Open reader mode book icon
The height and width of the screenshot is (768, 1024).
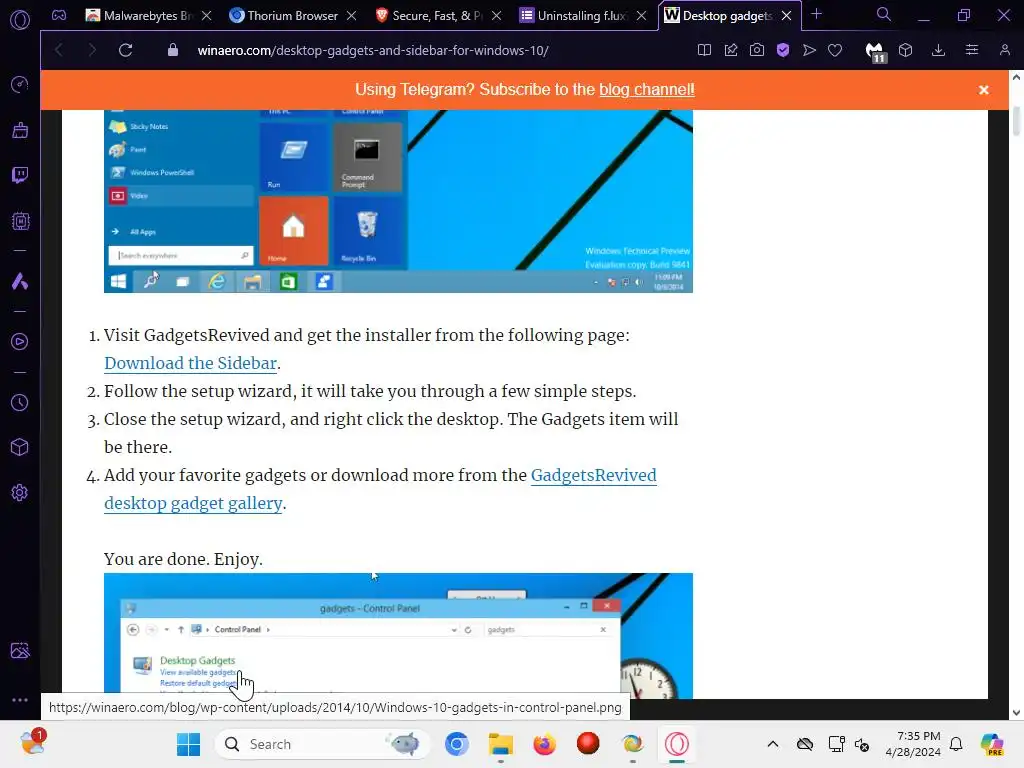pos(704,50)
